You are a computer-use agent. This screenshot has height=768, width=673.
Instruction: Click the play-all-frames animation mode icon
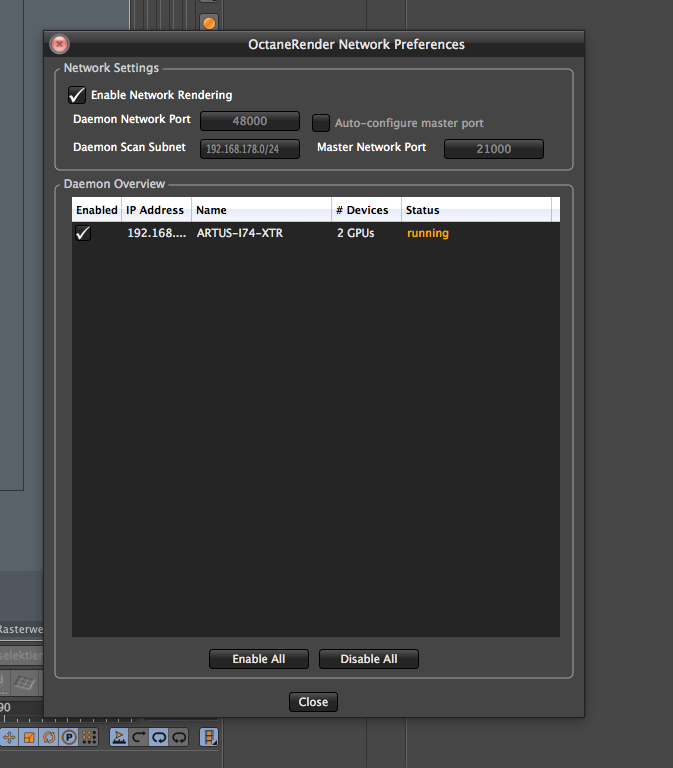[x=119, y=737]
